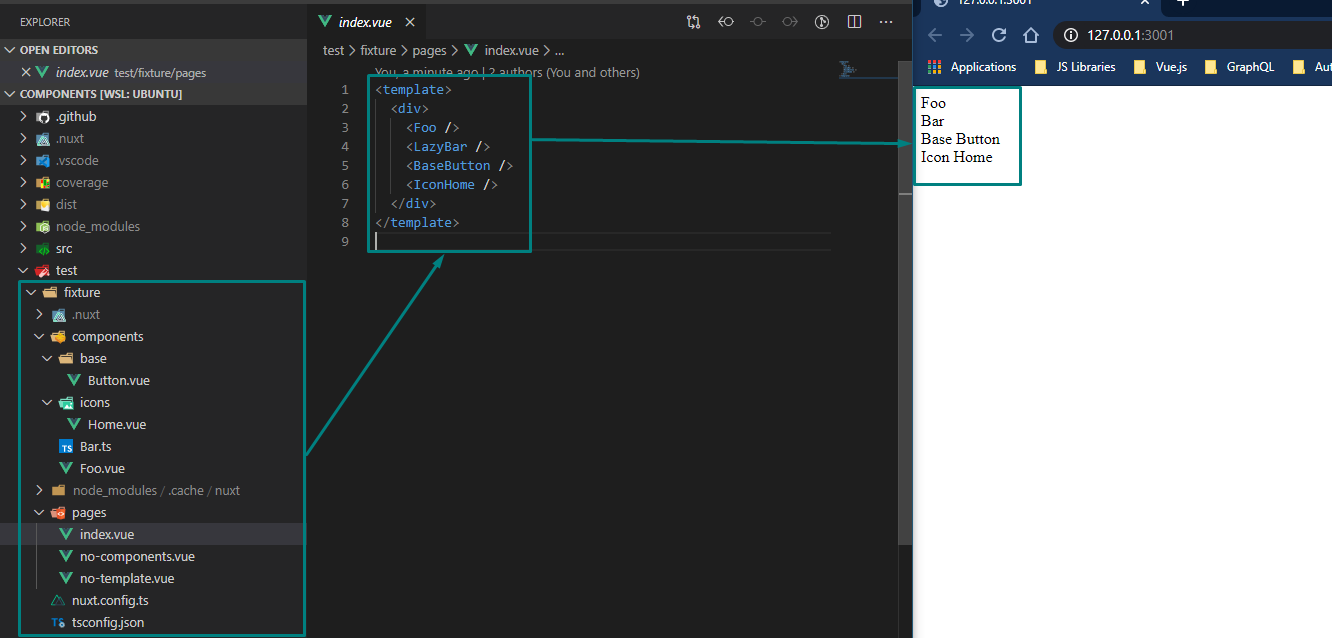This screenshot has height=638, width=1332.
Task: Open the source control changes icon
Action: click(693, 22)
